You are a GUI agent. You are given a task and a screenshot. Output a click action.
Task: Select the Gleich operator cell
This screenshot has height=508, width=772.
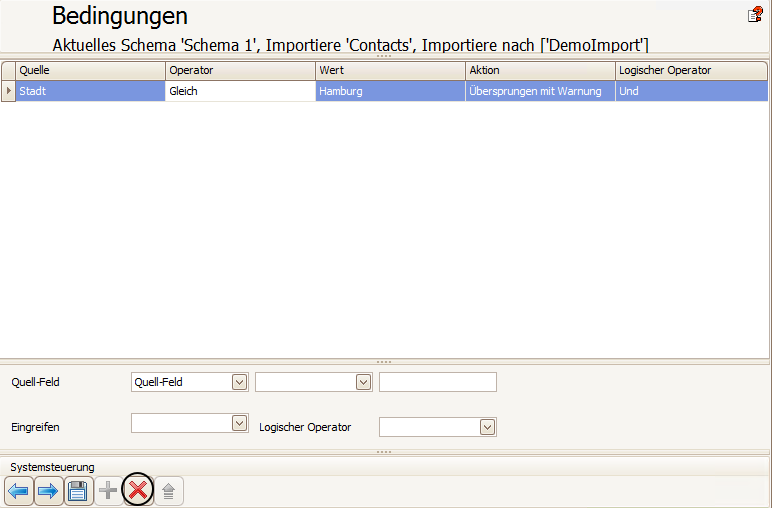[240, 91]
